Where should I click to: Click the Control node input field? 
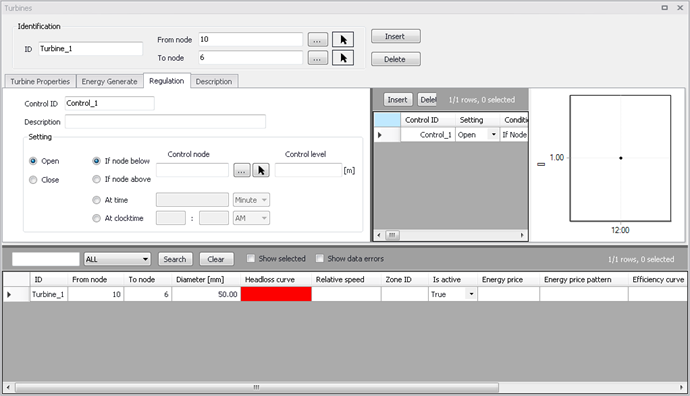point(192,170)
